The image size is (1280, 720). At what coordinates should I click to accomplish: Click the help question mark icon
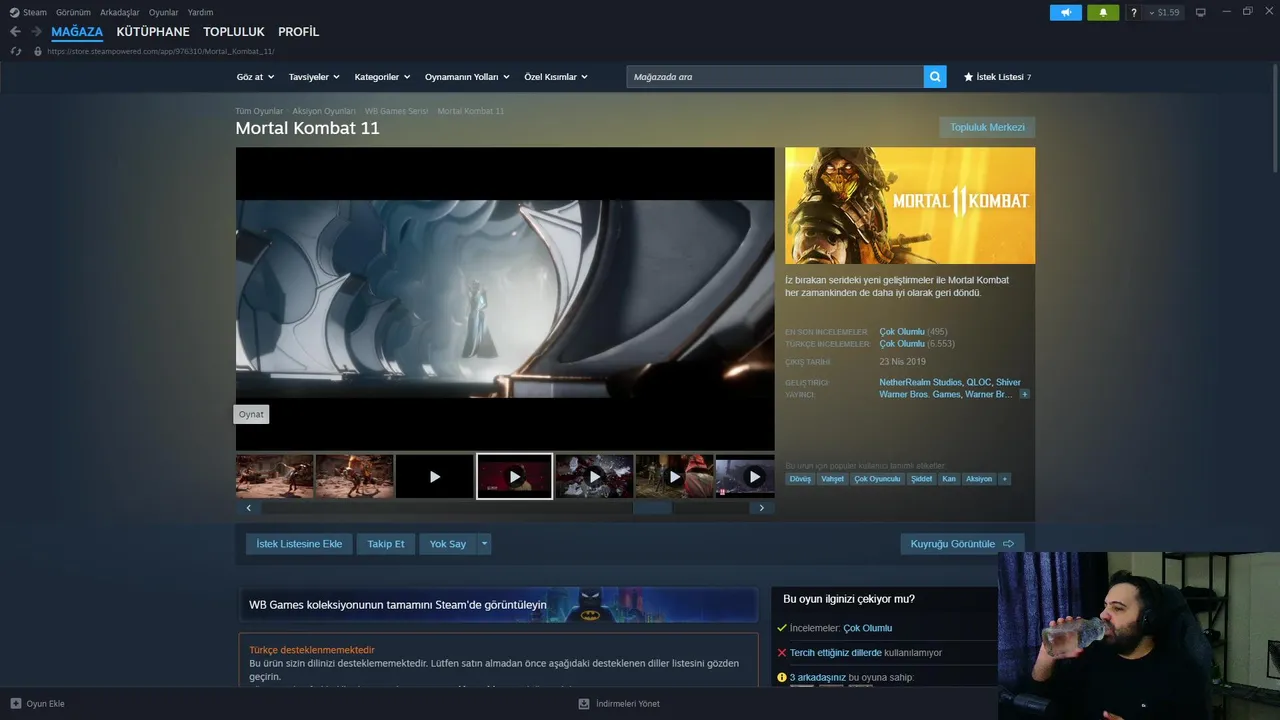[1133, 13]
